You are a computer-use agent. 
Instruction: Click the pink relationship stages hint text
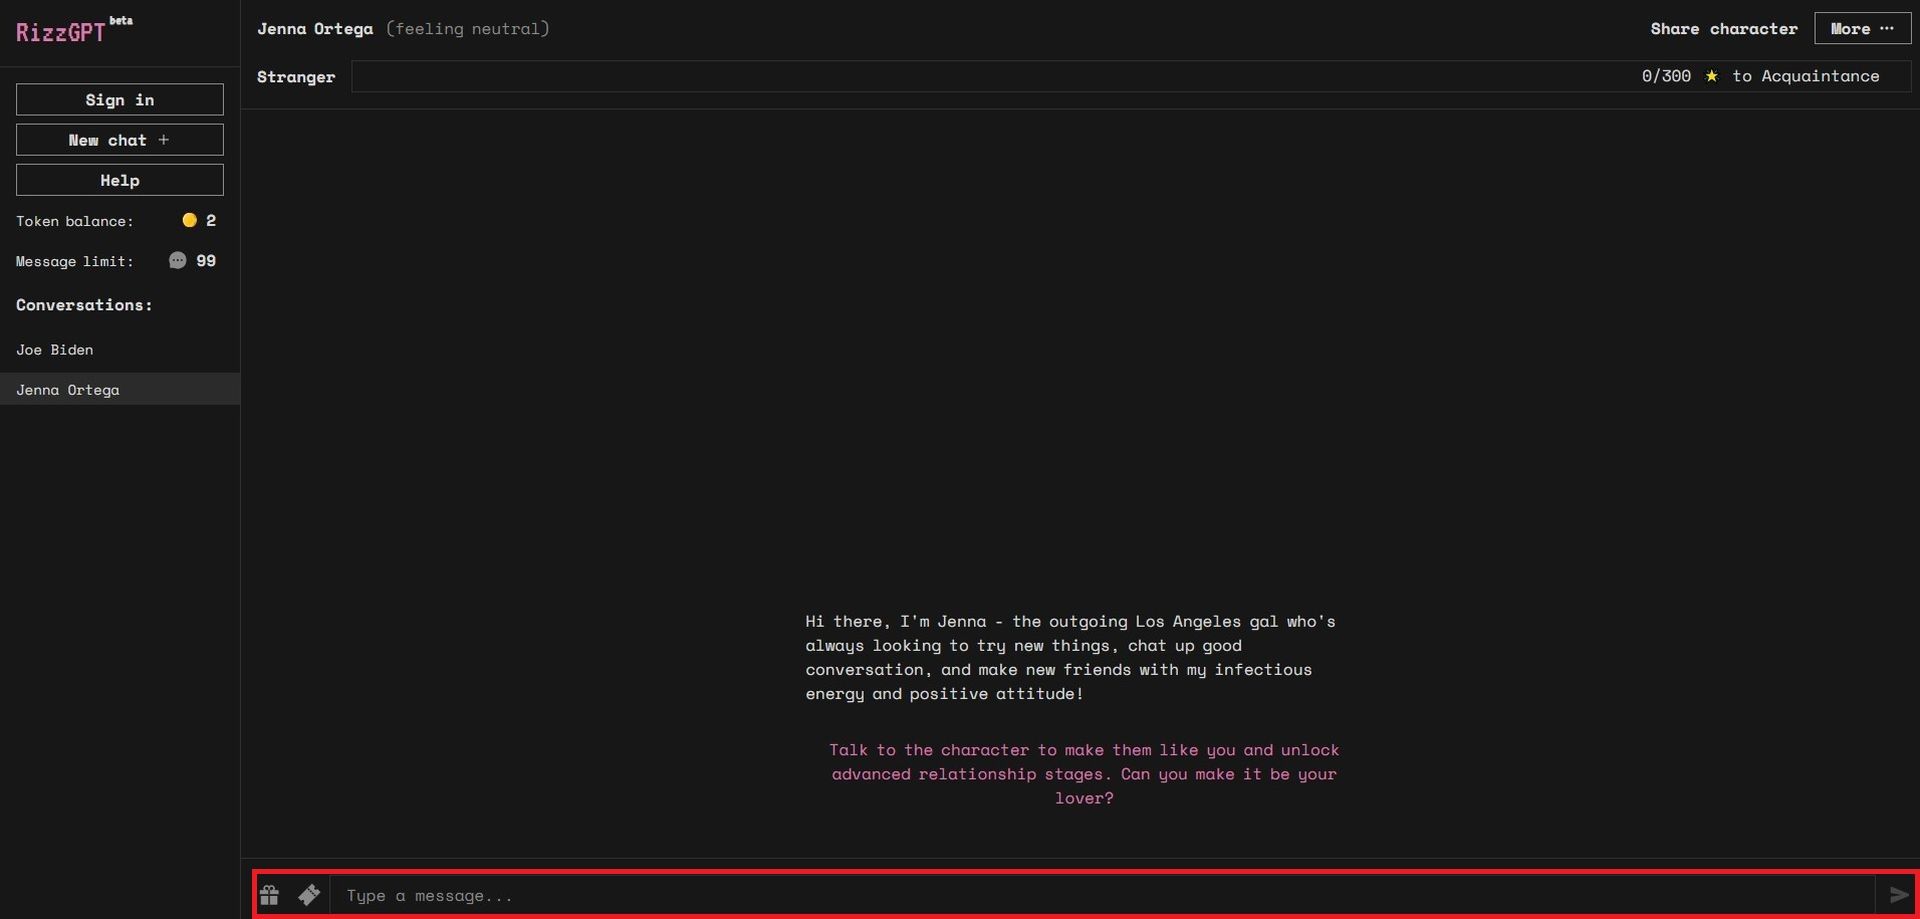[1084, 774]
